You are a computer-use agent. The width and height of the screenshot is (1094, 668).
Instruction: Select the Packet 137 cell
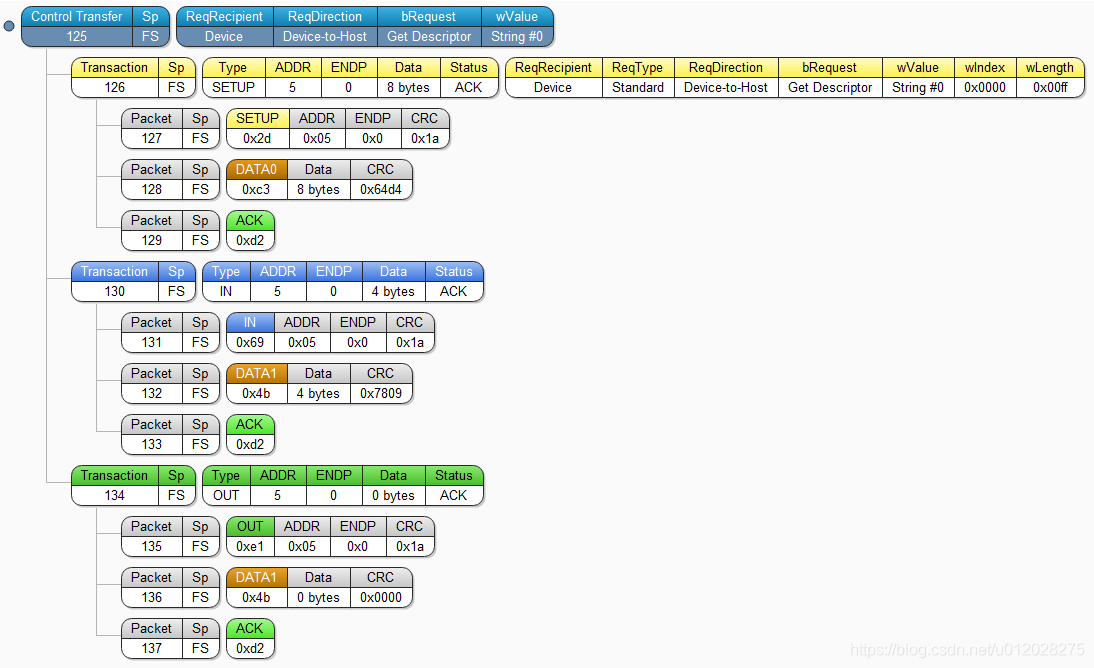tap(152, 638)
